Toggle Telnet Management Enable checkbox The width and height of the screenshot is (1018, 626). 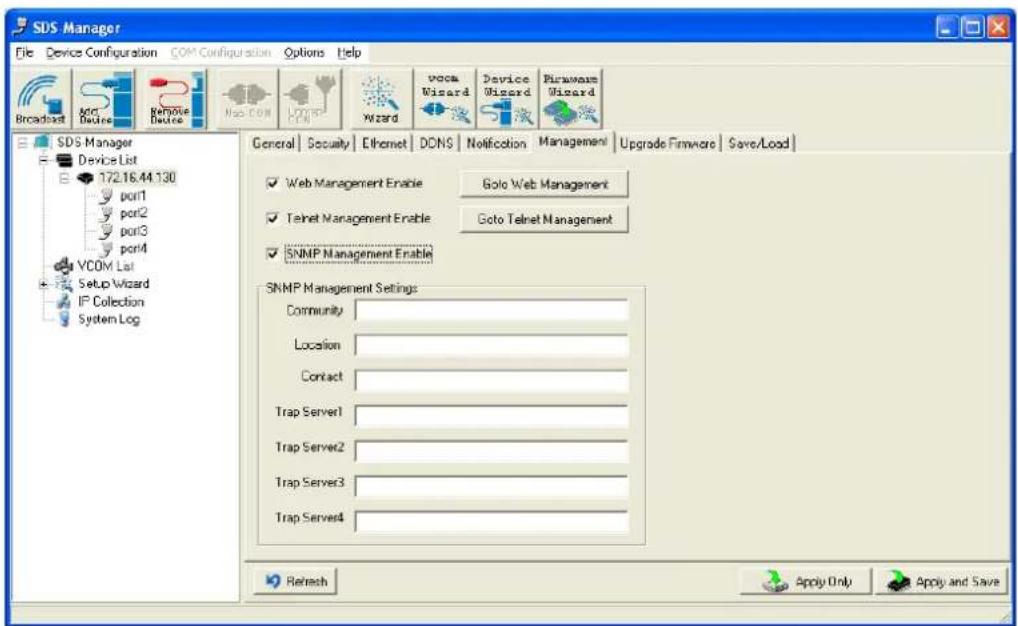tap(273, 218)
